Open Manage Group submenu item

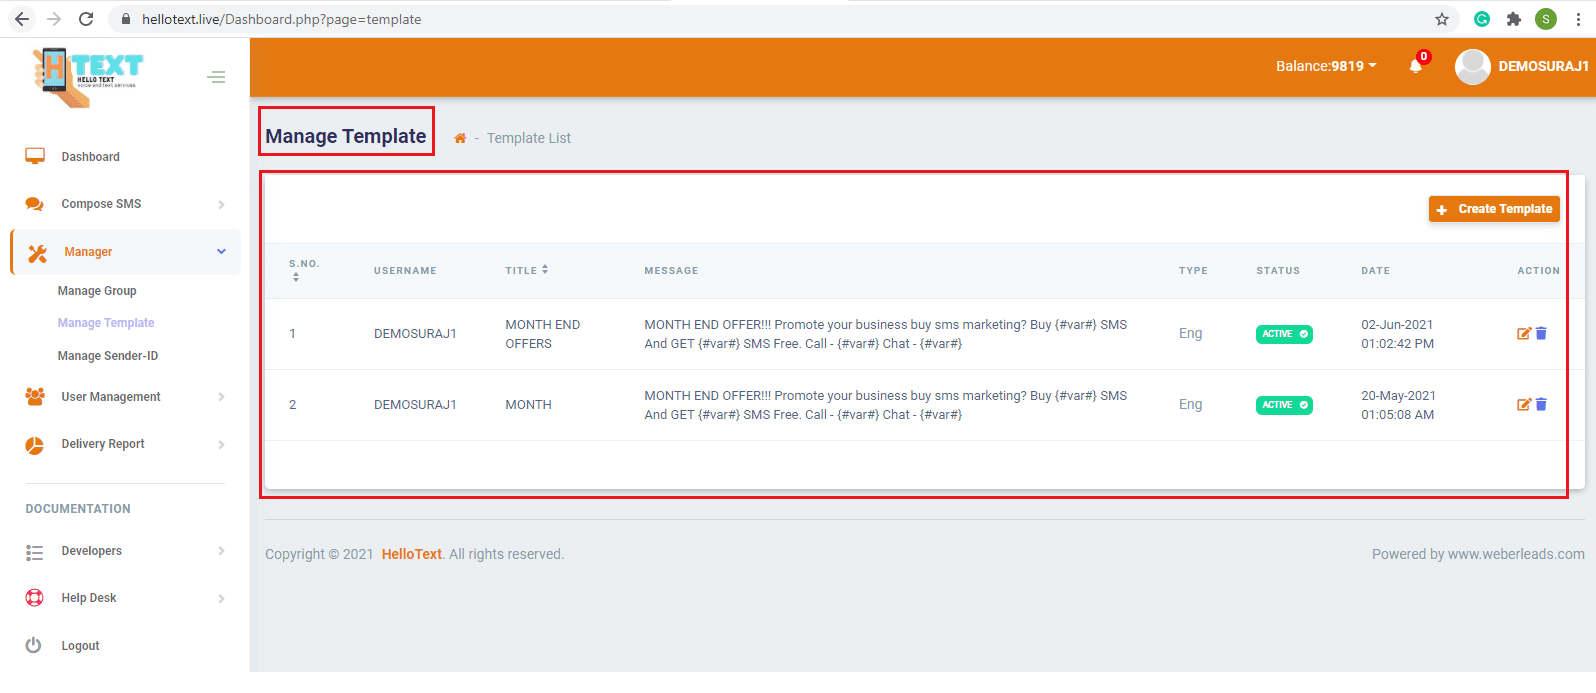[97, 291]
